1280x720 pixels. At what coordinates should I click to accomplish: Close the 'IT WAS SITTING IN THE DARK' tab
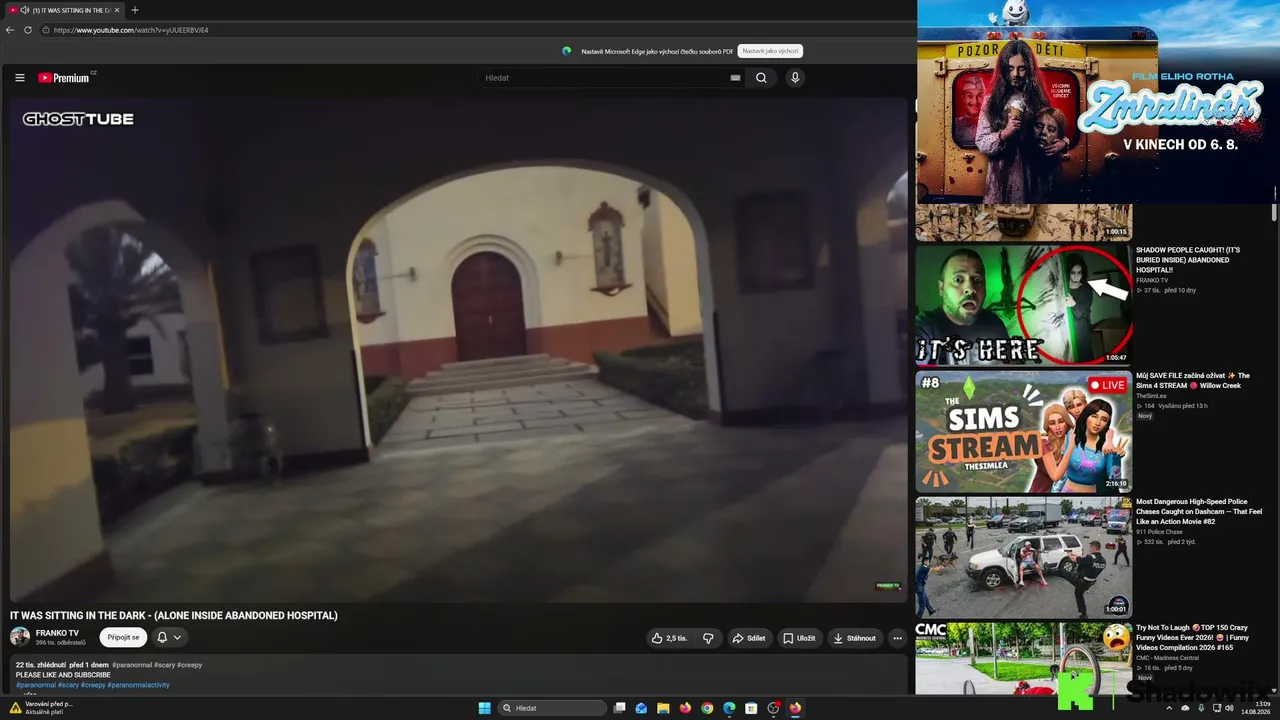click(x=117, y=10)
